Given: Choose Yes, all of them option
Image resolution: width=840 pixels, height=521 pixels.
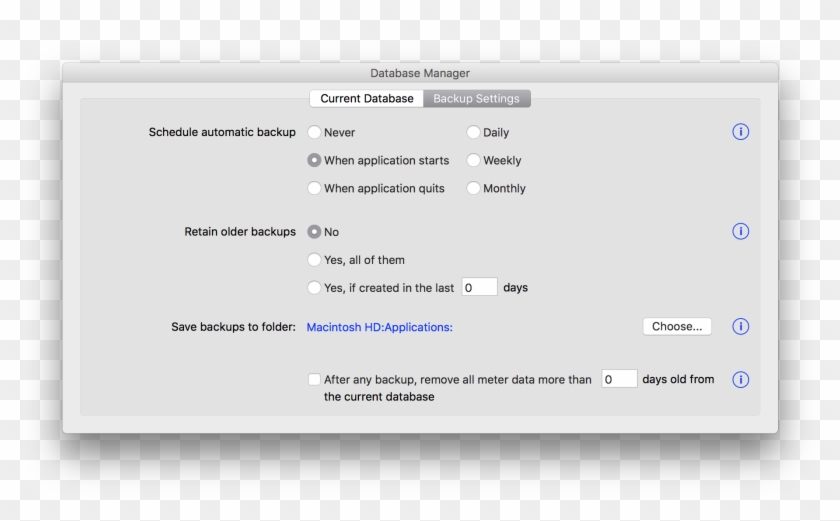Looking at the screenshot, I should (315, 260).
